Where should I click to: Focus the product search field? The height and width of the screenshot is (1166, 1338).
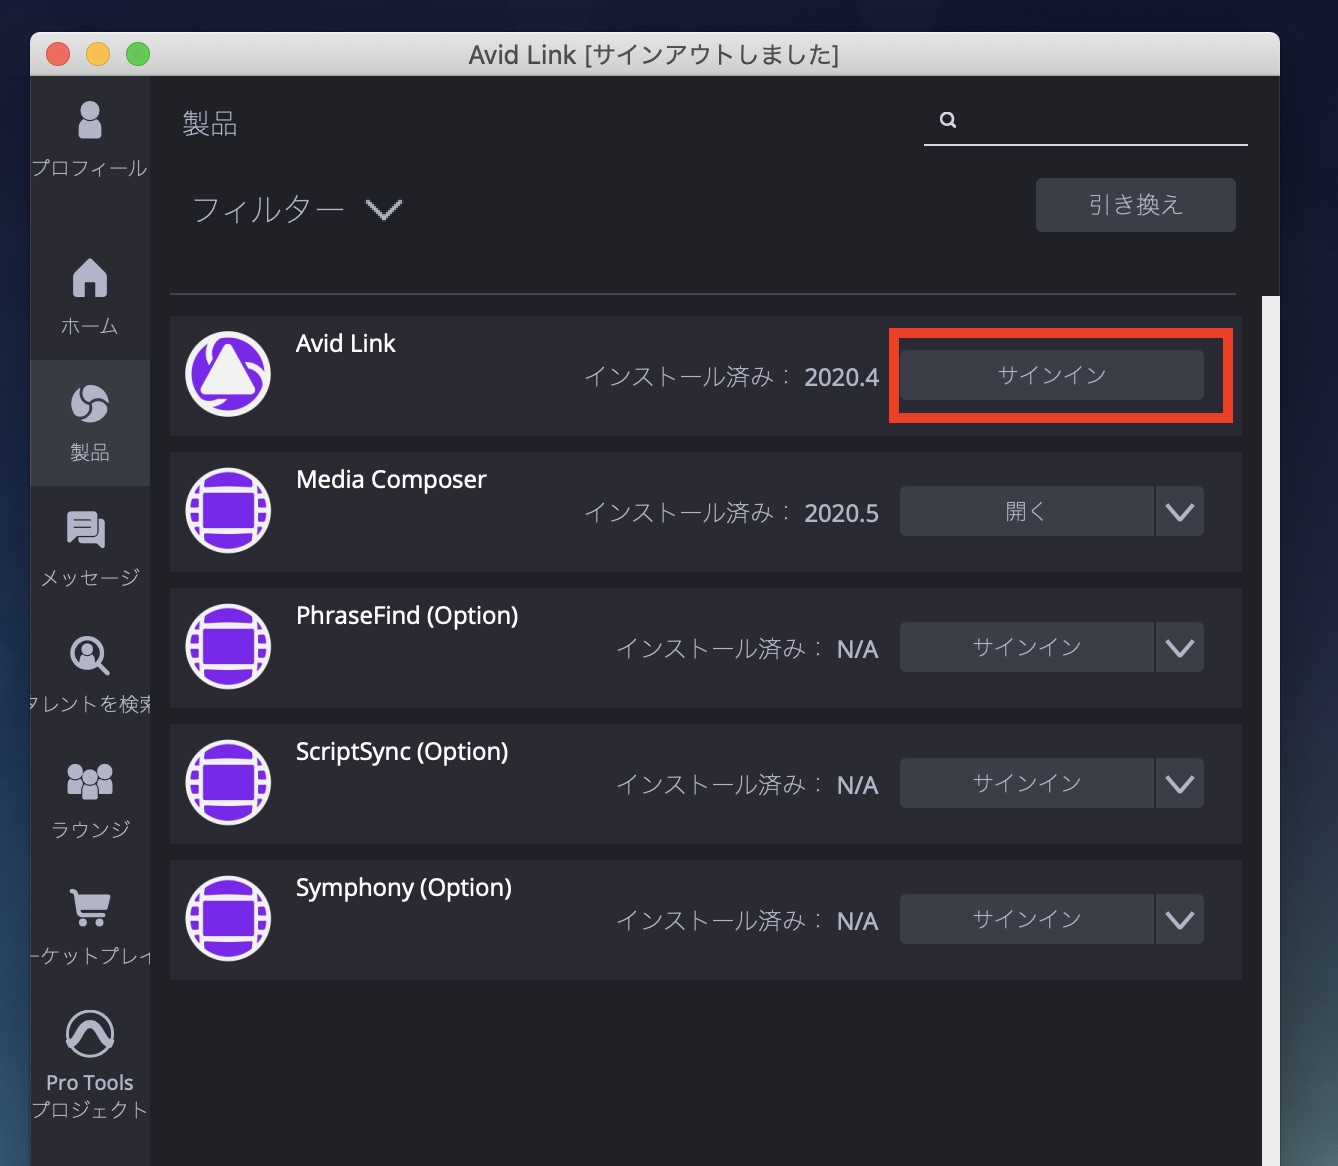tap(1086, 121)
